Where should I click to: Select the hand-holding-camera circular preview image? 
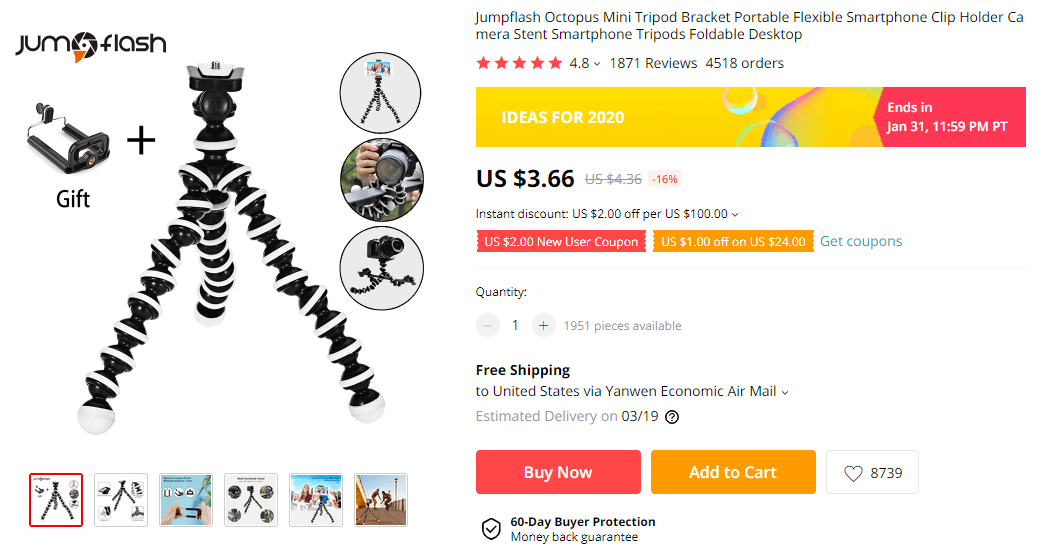coord(382,180)
